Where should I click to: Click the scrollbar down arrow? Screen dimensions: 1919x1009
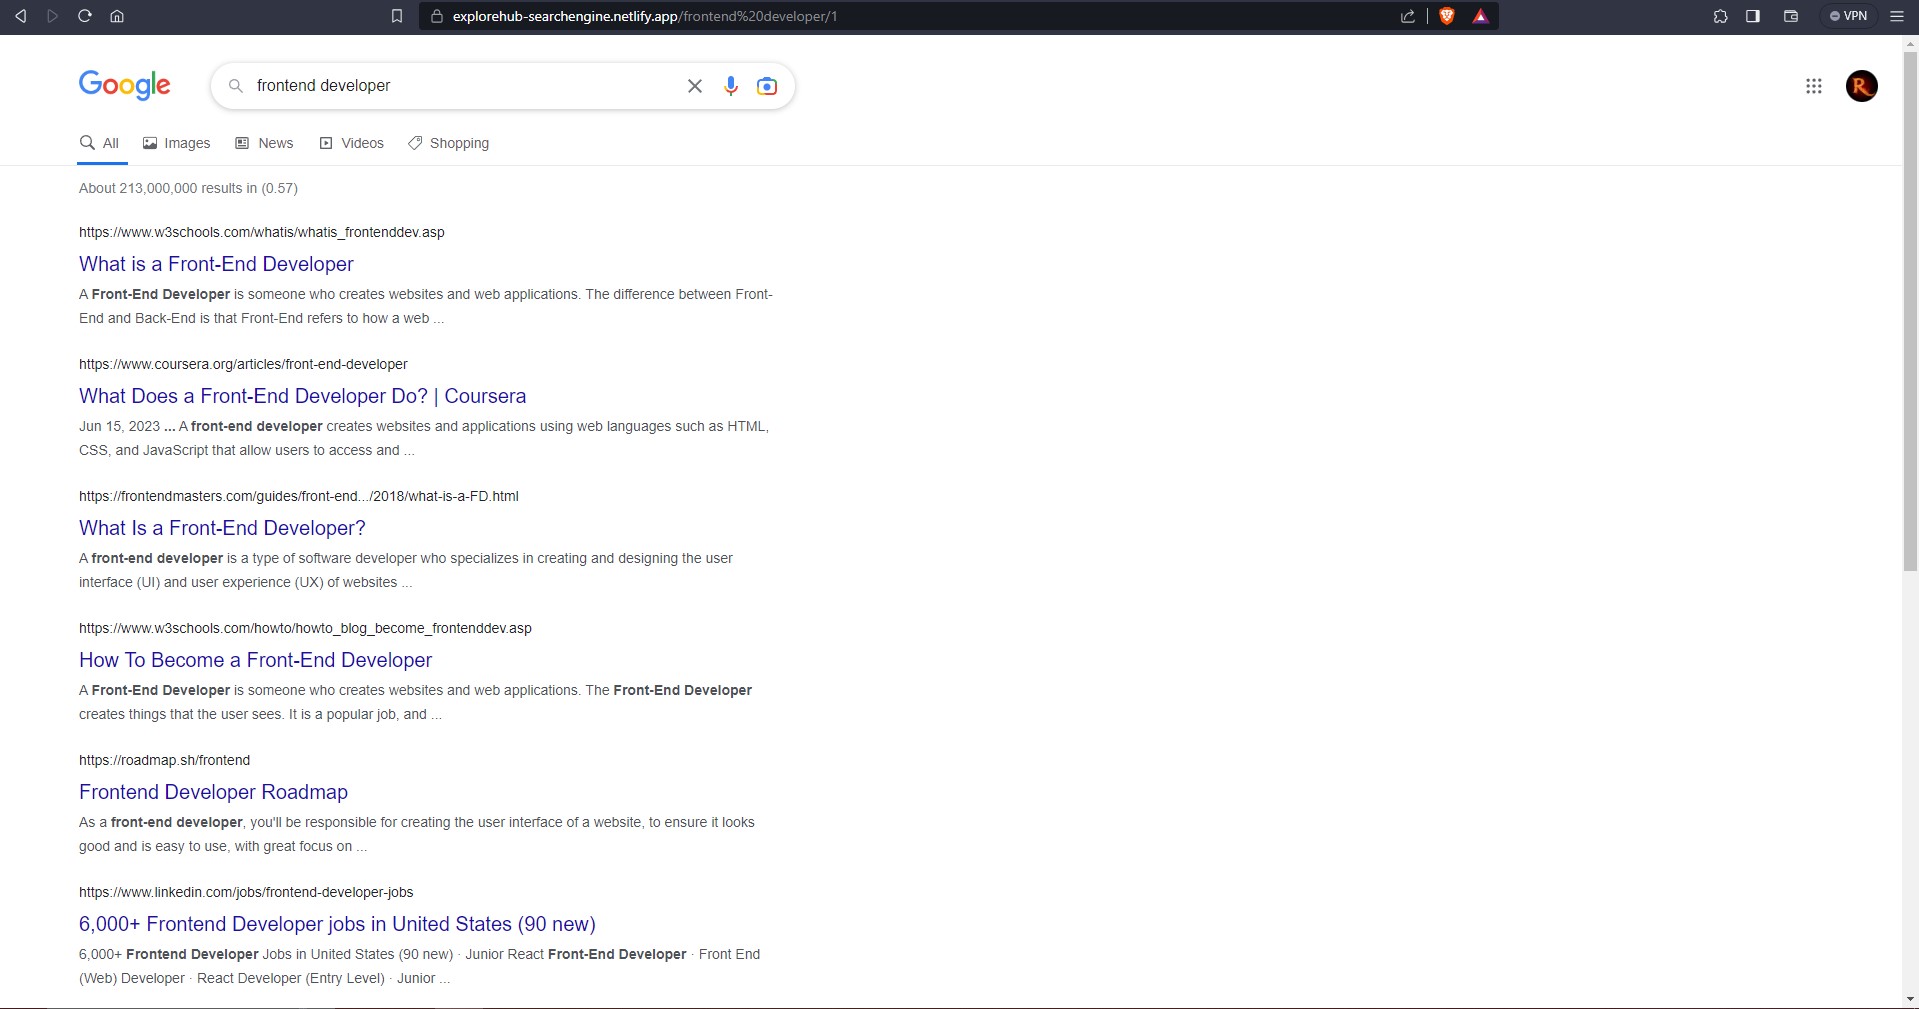click(1910, 999)
